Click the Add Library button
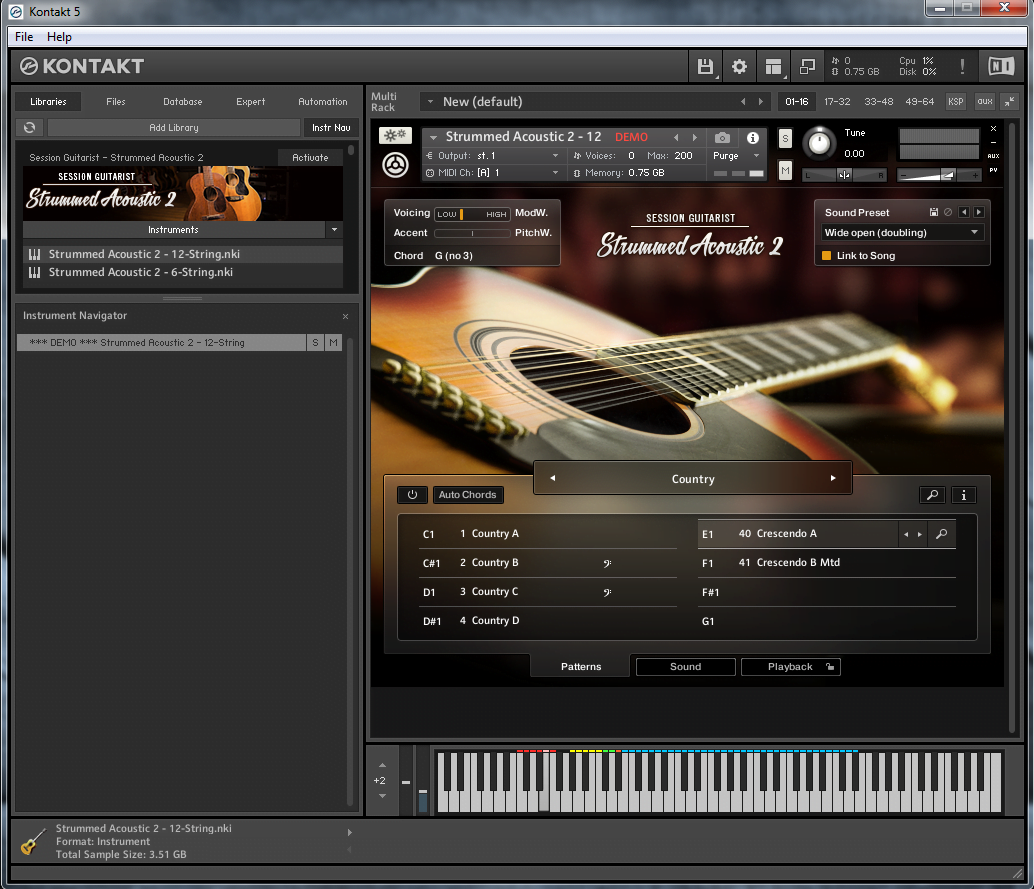The width and height of the screenshot is (1034, 889). click(x=173, y=127)
